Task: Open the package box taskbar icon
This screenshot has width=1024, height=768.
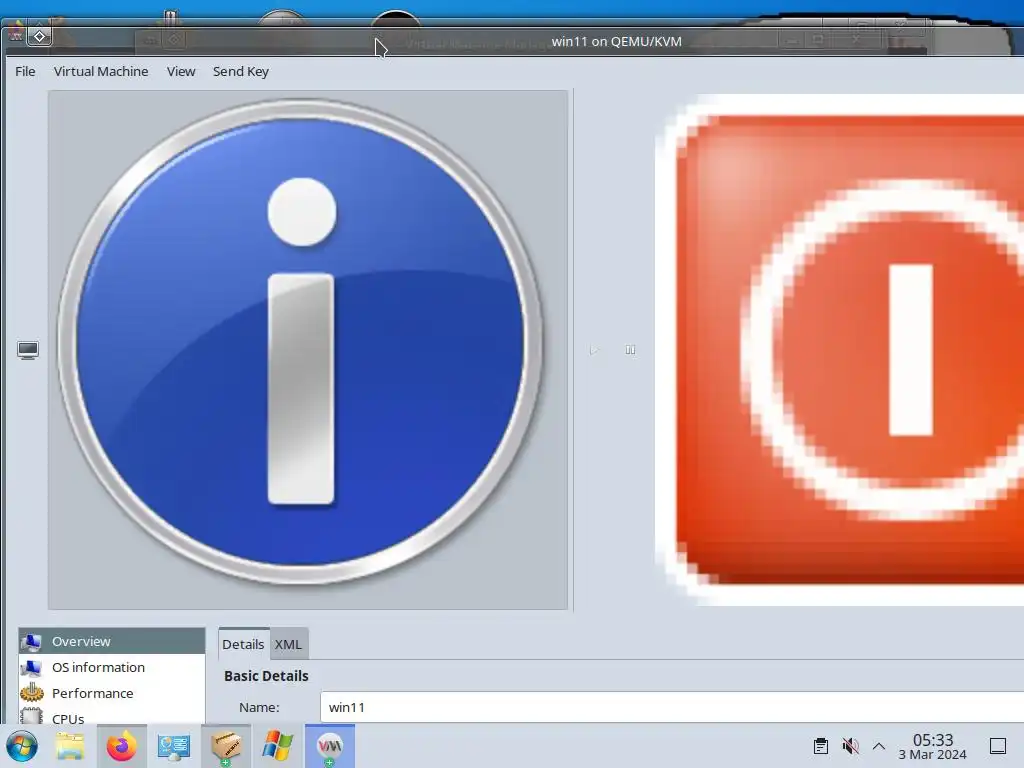Action: (225, 746)
